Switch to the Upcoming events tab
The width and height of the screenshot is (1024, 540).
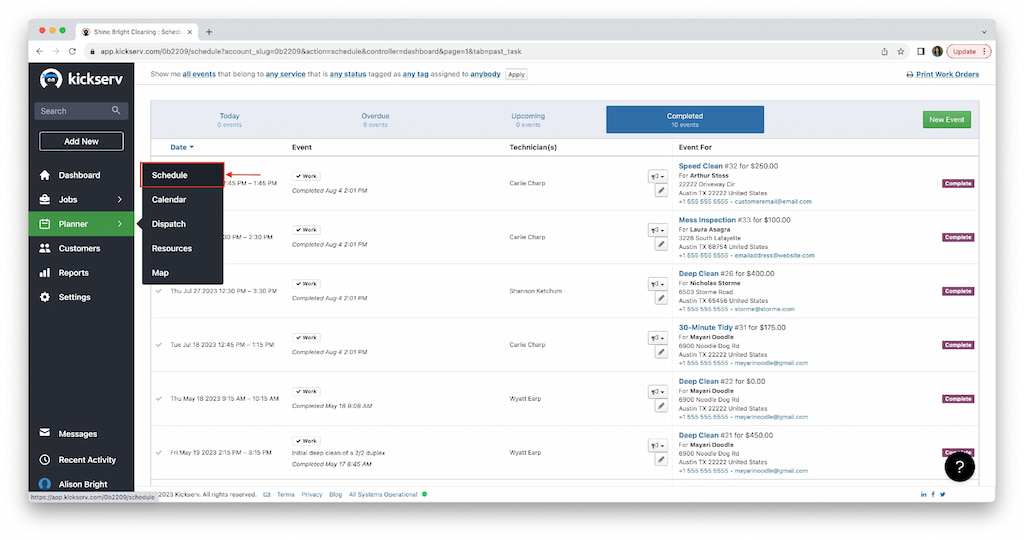point(528,119)
